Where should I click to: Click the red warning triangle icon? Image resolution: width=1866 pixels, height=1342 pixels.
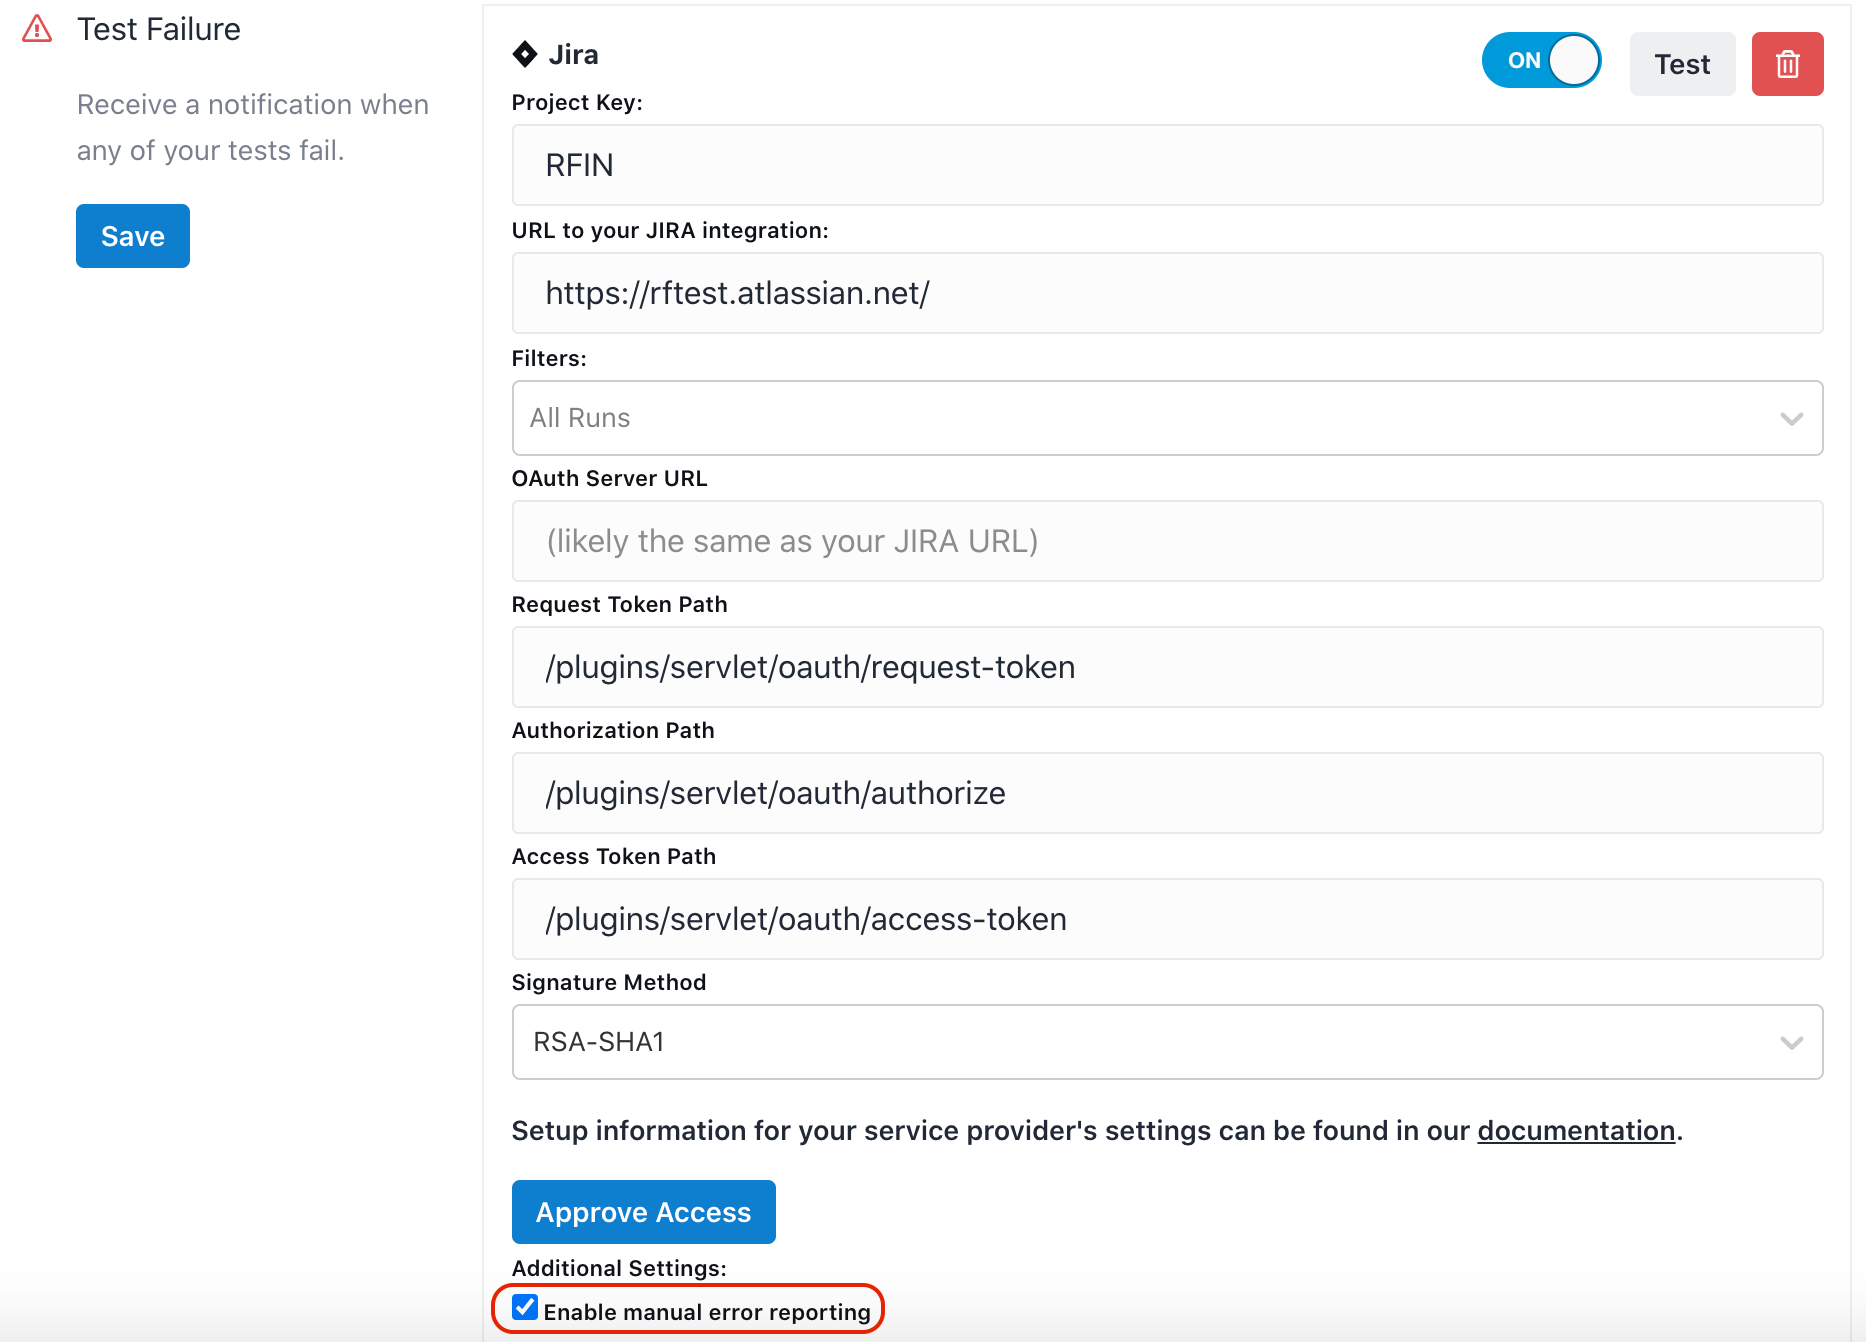click(37, 29)
